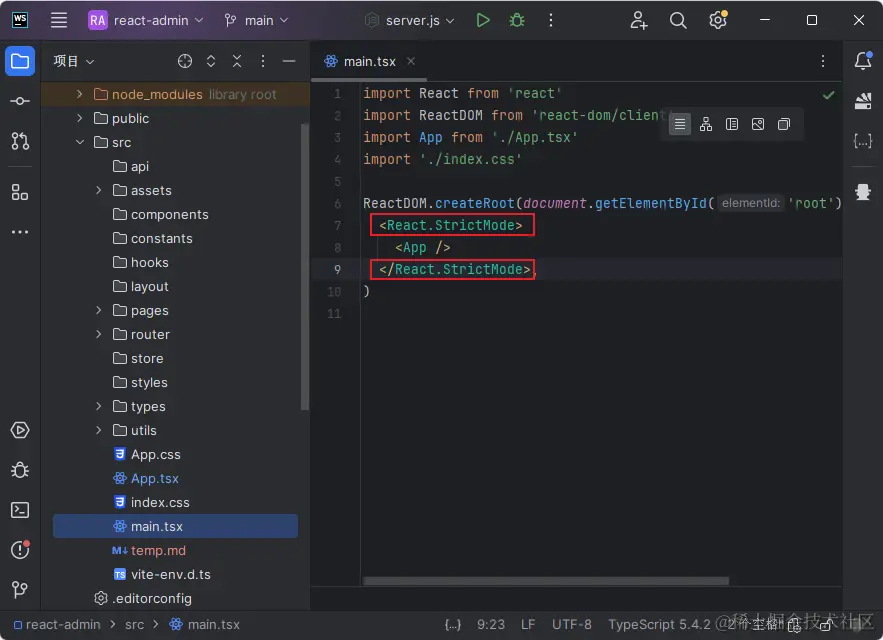Viewport: 883px width, 640px height.
Task: Click the floating toolbar image icon
Action: click(x=758, y=124)
